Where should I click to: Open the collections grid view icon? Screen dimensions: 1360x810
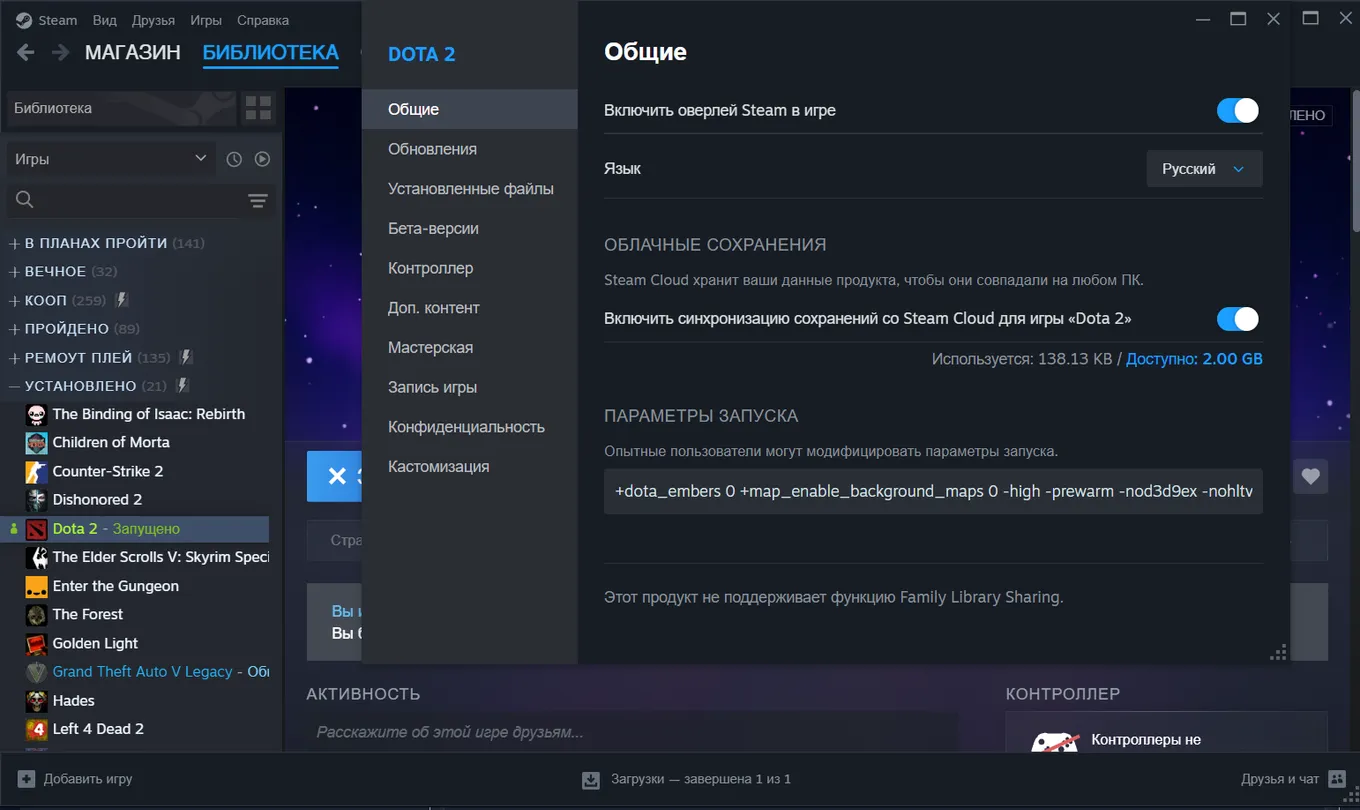pos(258,108)
